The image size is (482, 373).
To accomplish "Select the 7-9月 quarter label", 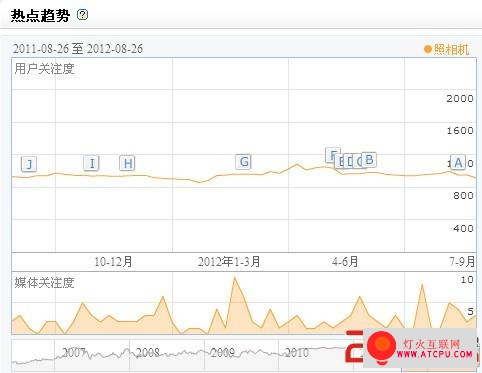I will pos(462,262).
